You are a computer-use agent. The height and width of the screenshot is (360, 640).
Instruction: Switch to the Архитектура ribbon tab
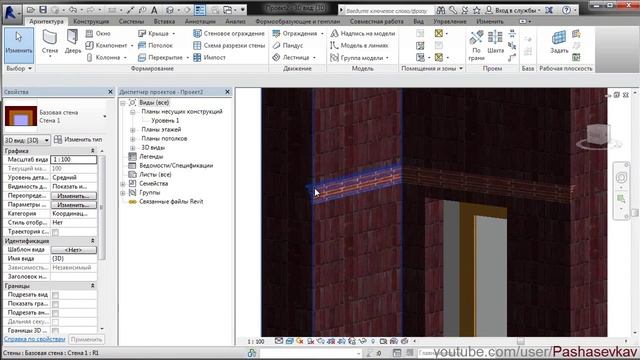(x=46, y=21)
